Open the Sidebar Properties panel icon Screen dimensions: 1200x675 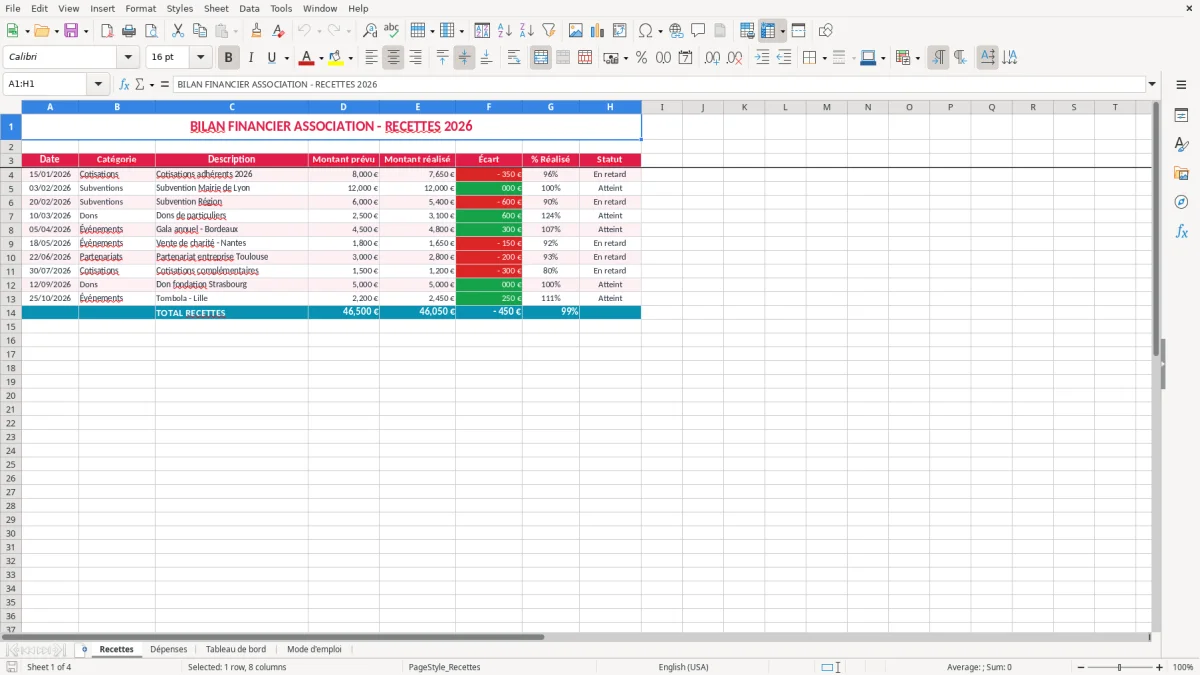coord(1181,116)
